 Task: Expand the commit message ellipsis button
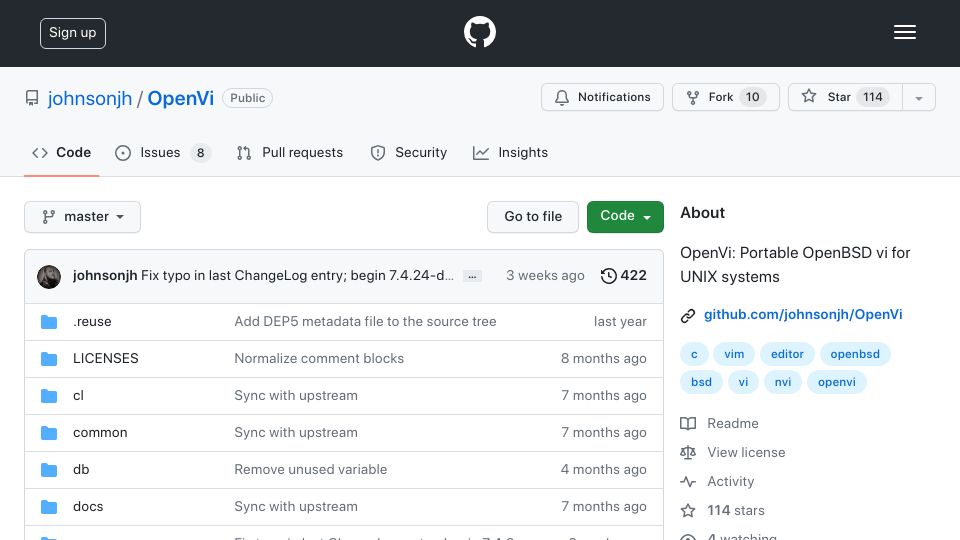[x=472, y=276]
